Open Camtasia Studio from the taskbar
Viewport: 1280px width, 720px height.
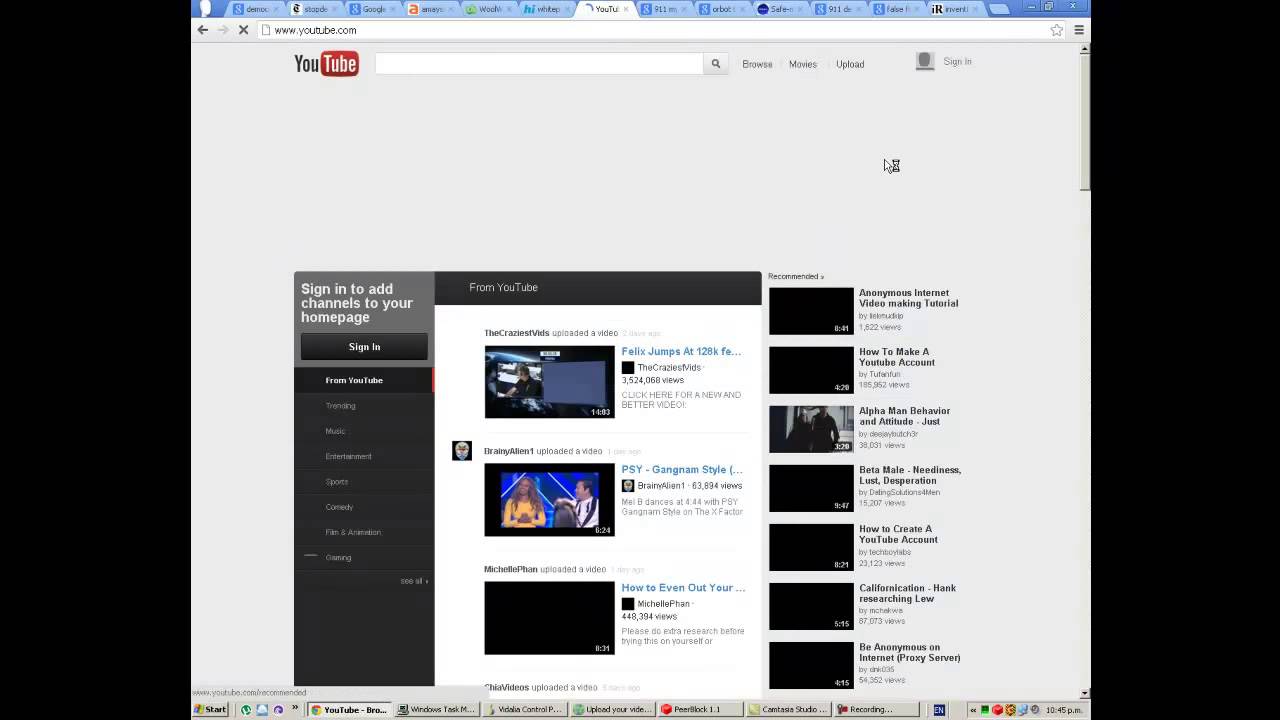pyautogui.click(x=787, y=710)
